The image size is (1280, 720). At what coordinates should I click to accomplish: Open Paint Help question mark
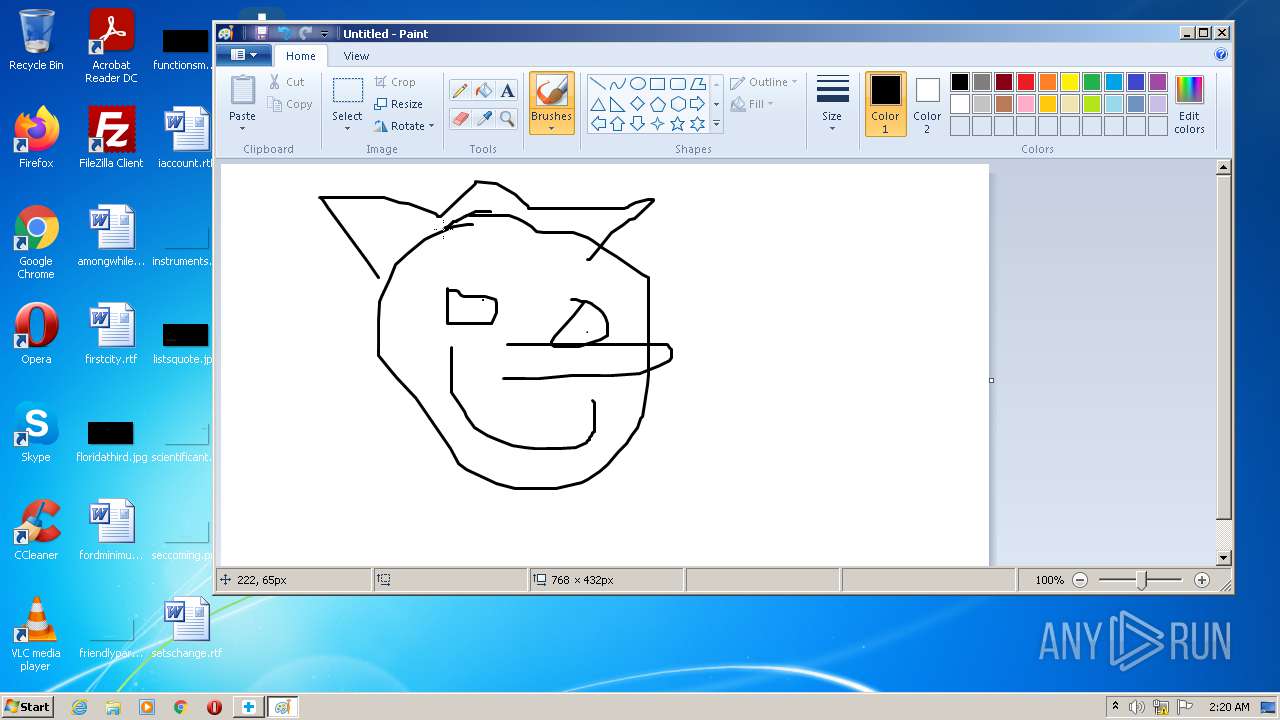pyautogui.click(x=1220, y=55)
